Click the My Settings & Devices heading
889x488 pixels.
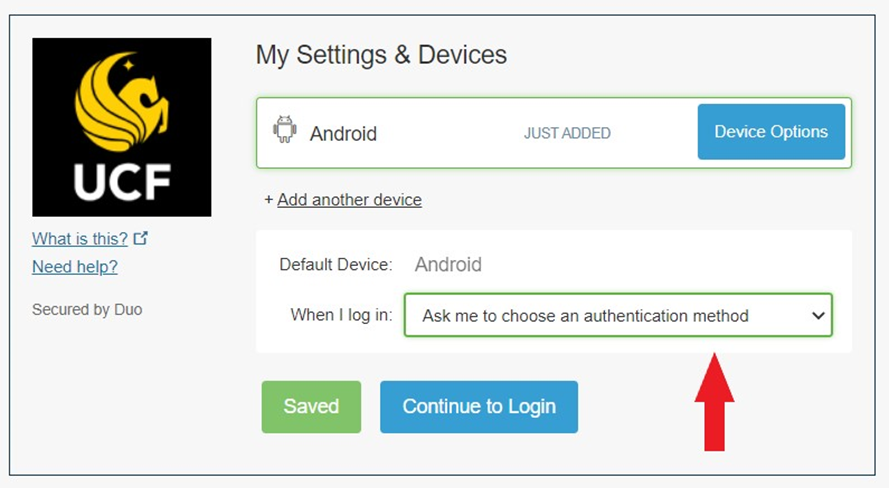point(381,55)
